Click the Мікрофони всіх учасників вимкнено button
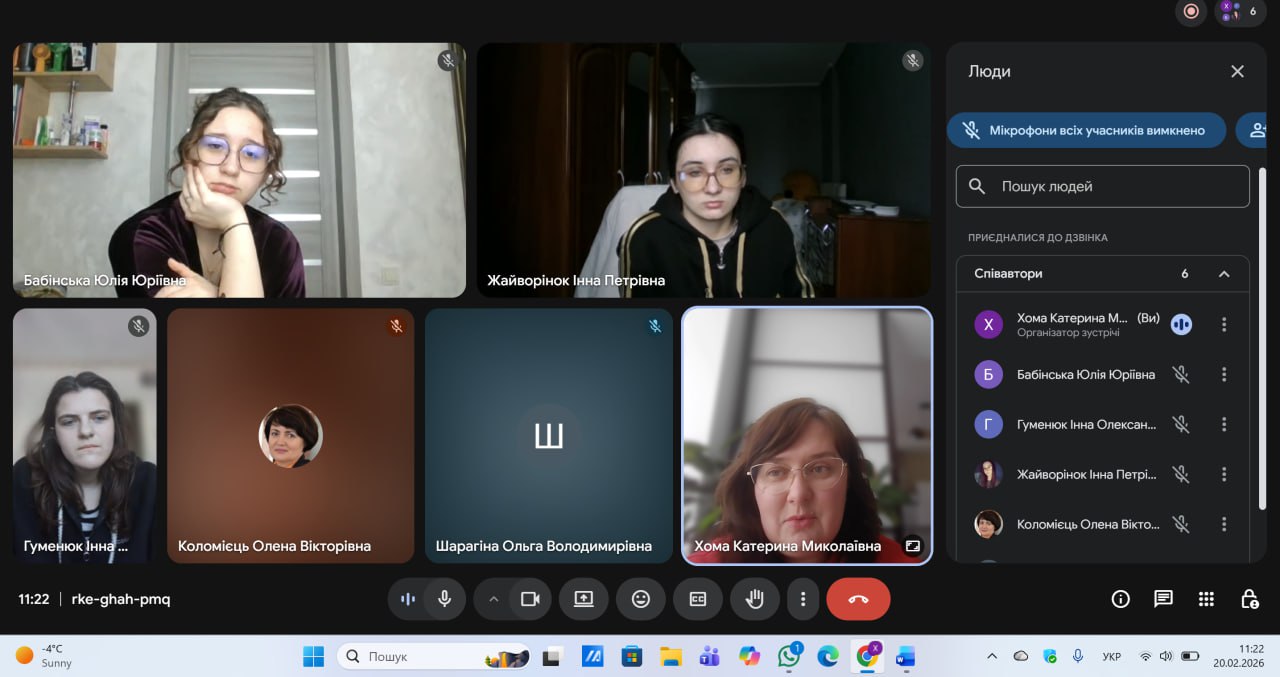This screenshot has height=677, width=1280. (1086, 130)
